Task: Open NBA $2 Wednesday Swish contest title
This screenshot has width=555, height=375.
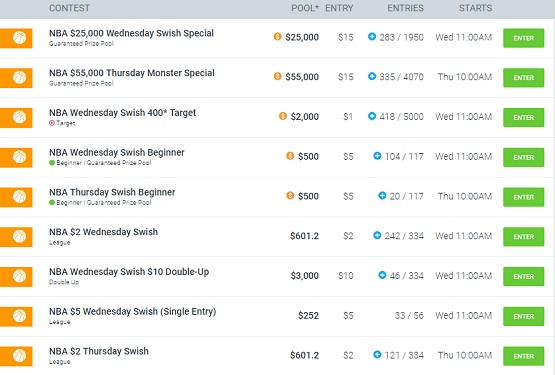Action: (x=103, y=232)
